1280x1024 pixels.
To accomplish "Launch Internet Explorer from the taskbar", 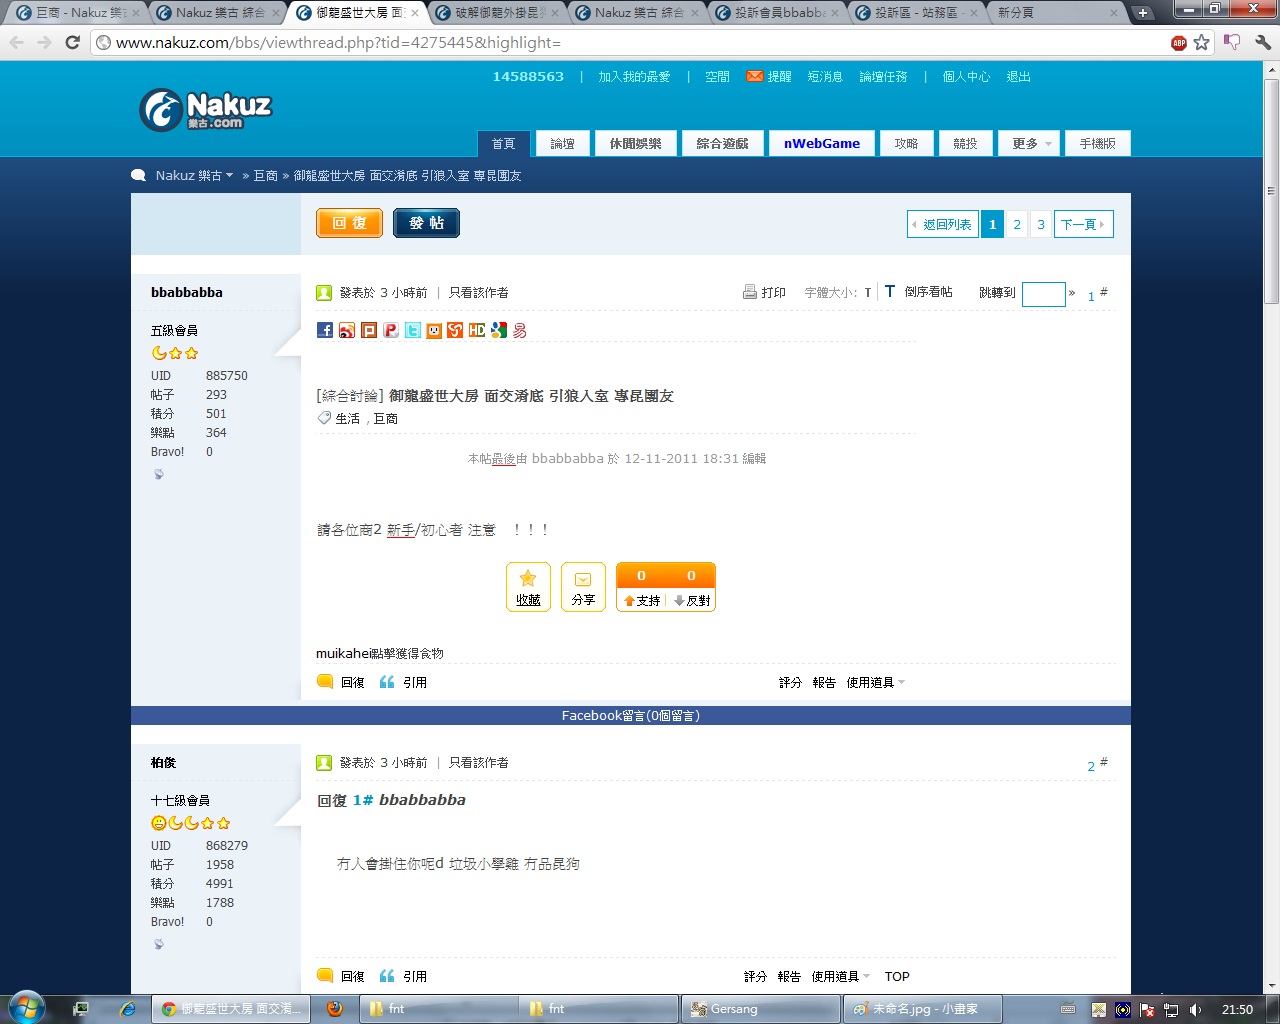I will [x=128, y=1009].
